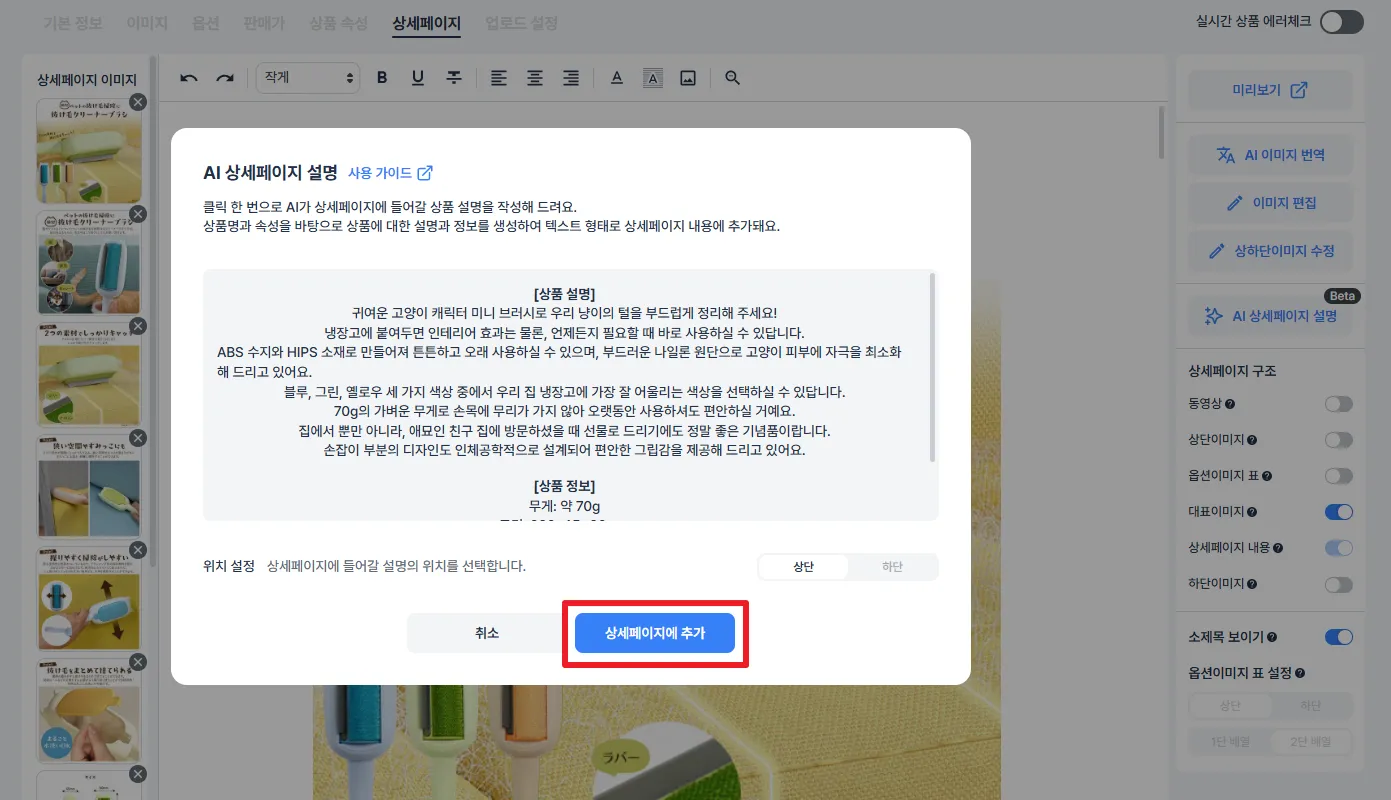
Task: Remove the fifth detail page image
Action: pyautogui.click(x=138, y=550)
